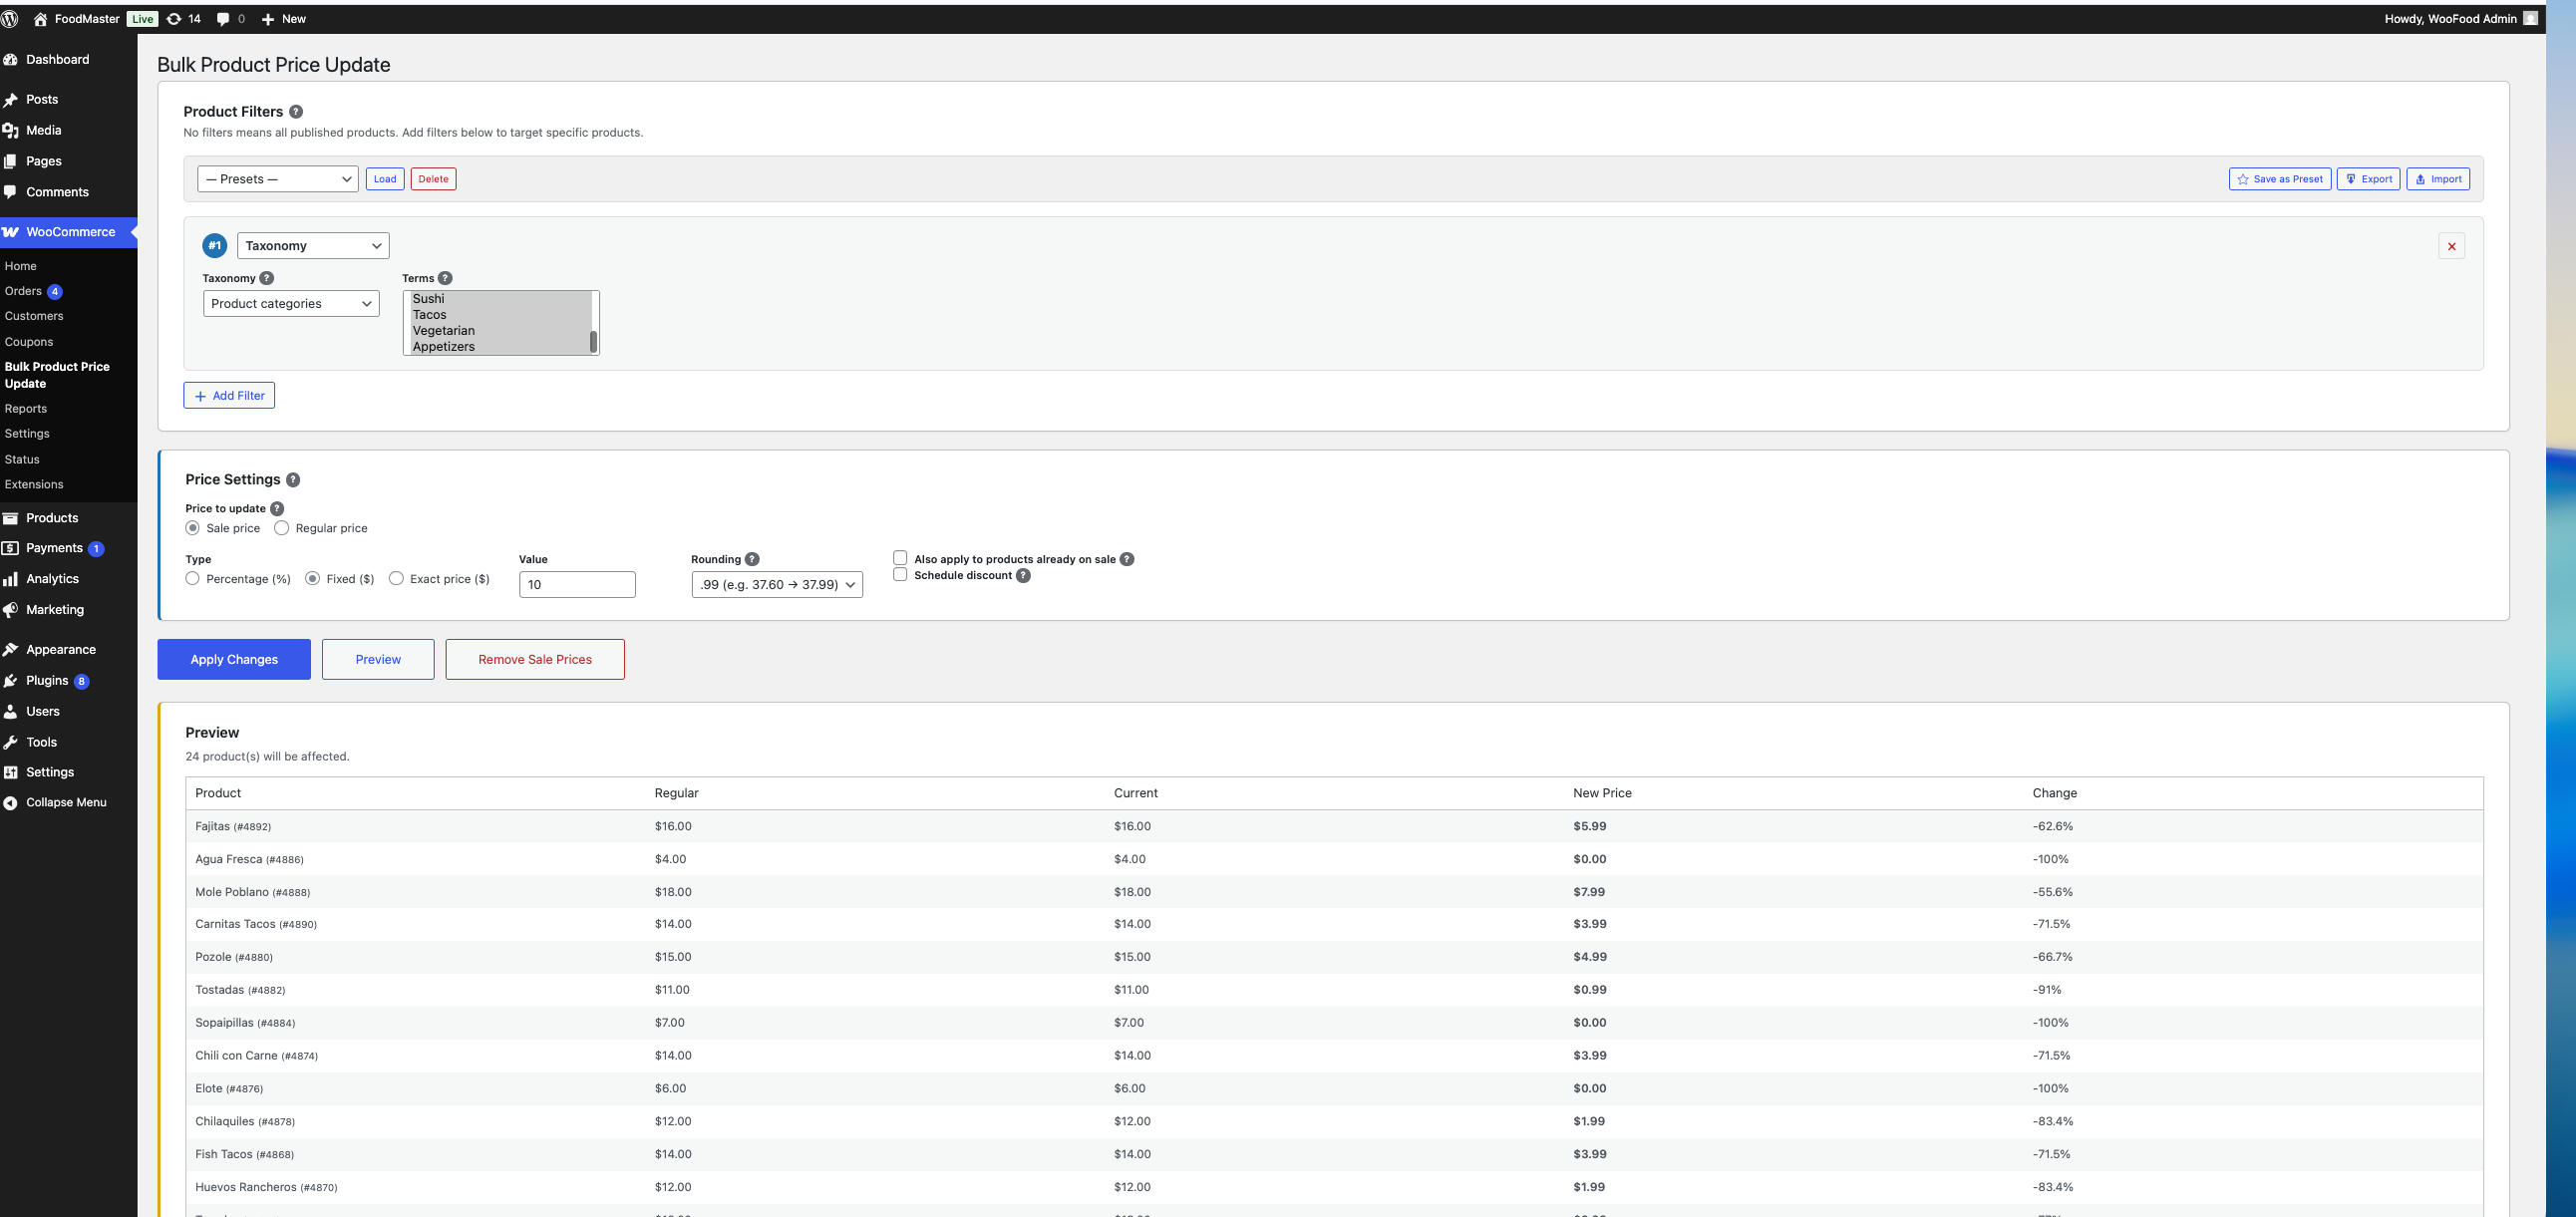The height and width of the screenshot is (1217, 2576).
Task: Click the comments bubble icon in admin bar
Action: (223, 19)
